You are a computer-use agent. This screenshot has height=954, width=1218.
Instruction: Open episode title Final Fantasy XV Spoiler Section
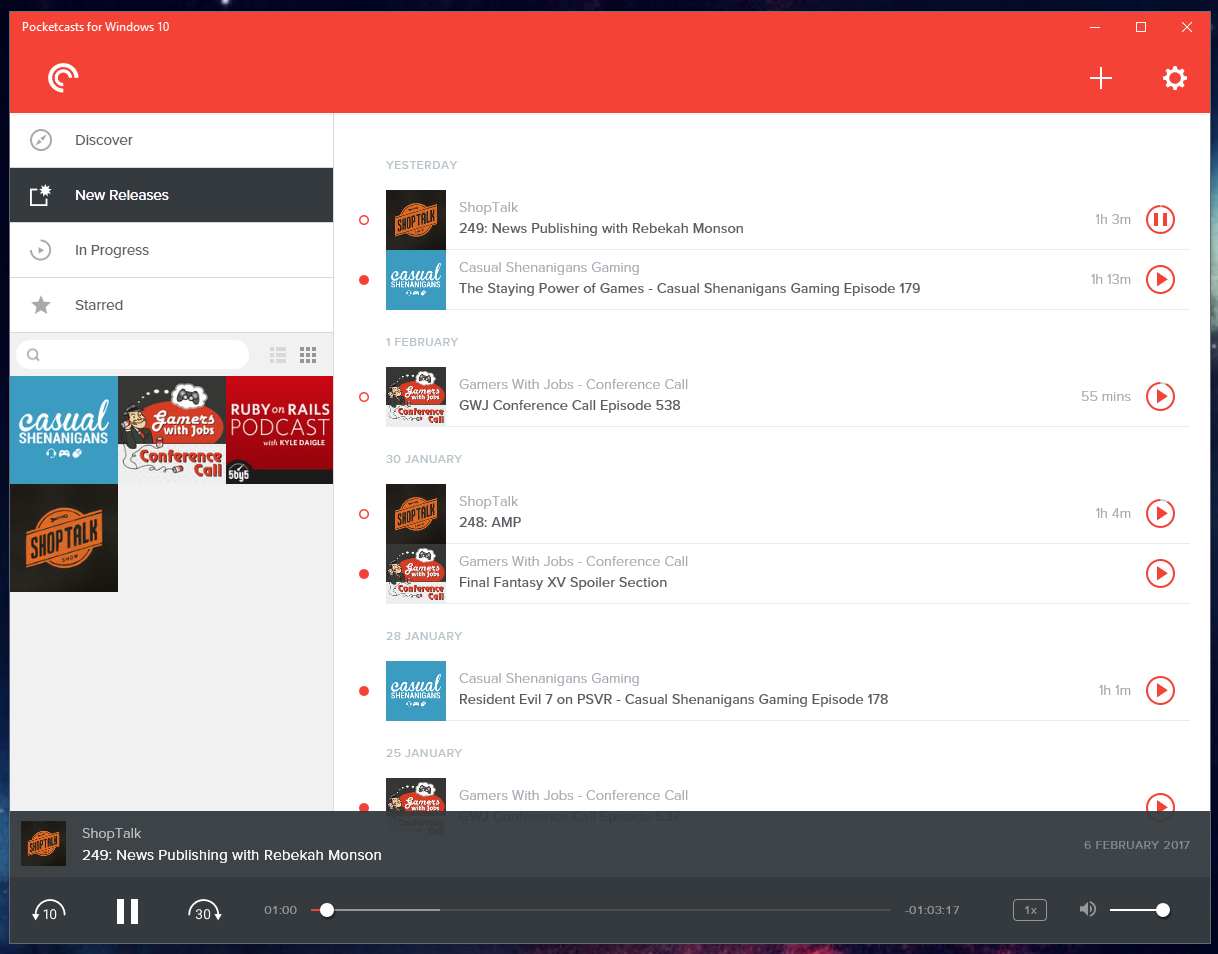pyautogui.click(x=563, y=582)
